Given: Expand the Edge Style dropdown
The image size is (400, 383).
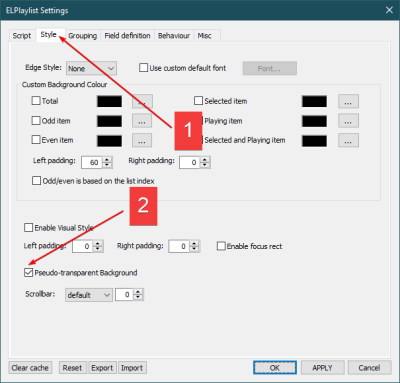Looking at the screenshot, I should tap(91, 69).
